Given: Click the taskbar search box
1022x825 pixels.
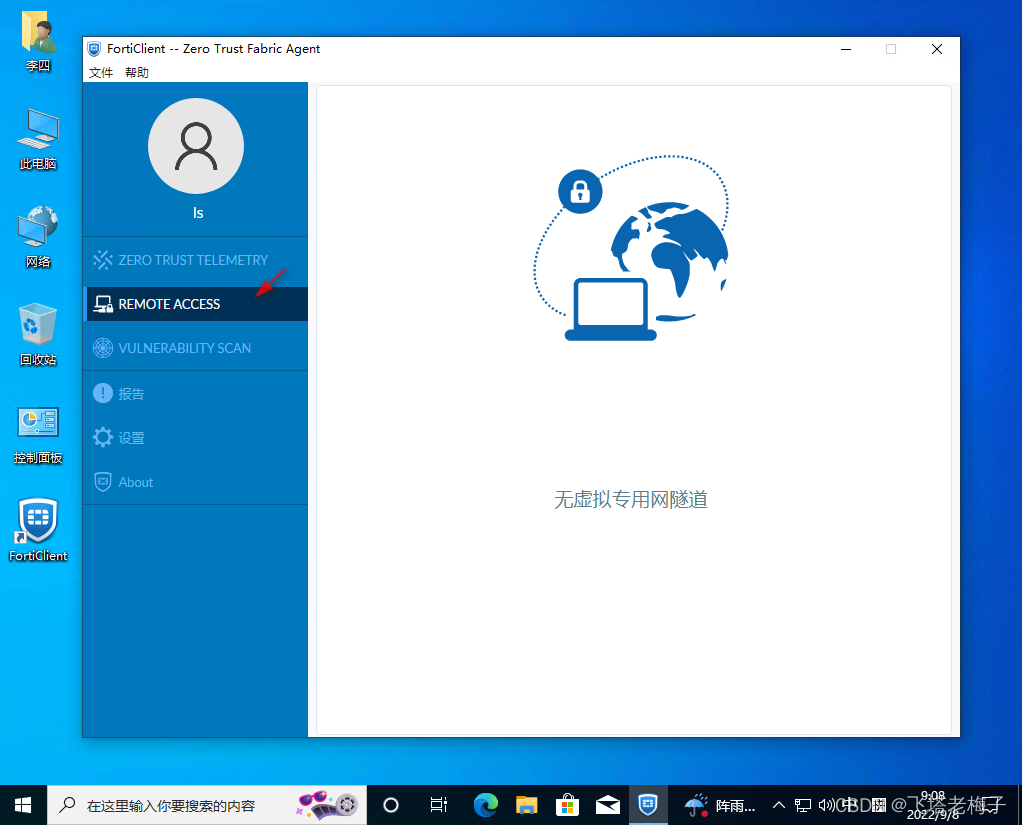Looking at the screenshot, I should pos(207,805).
